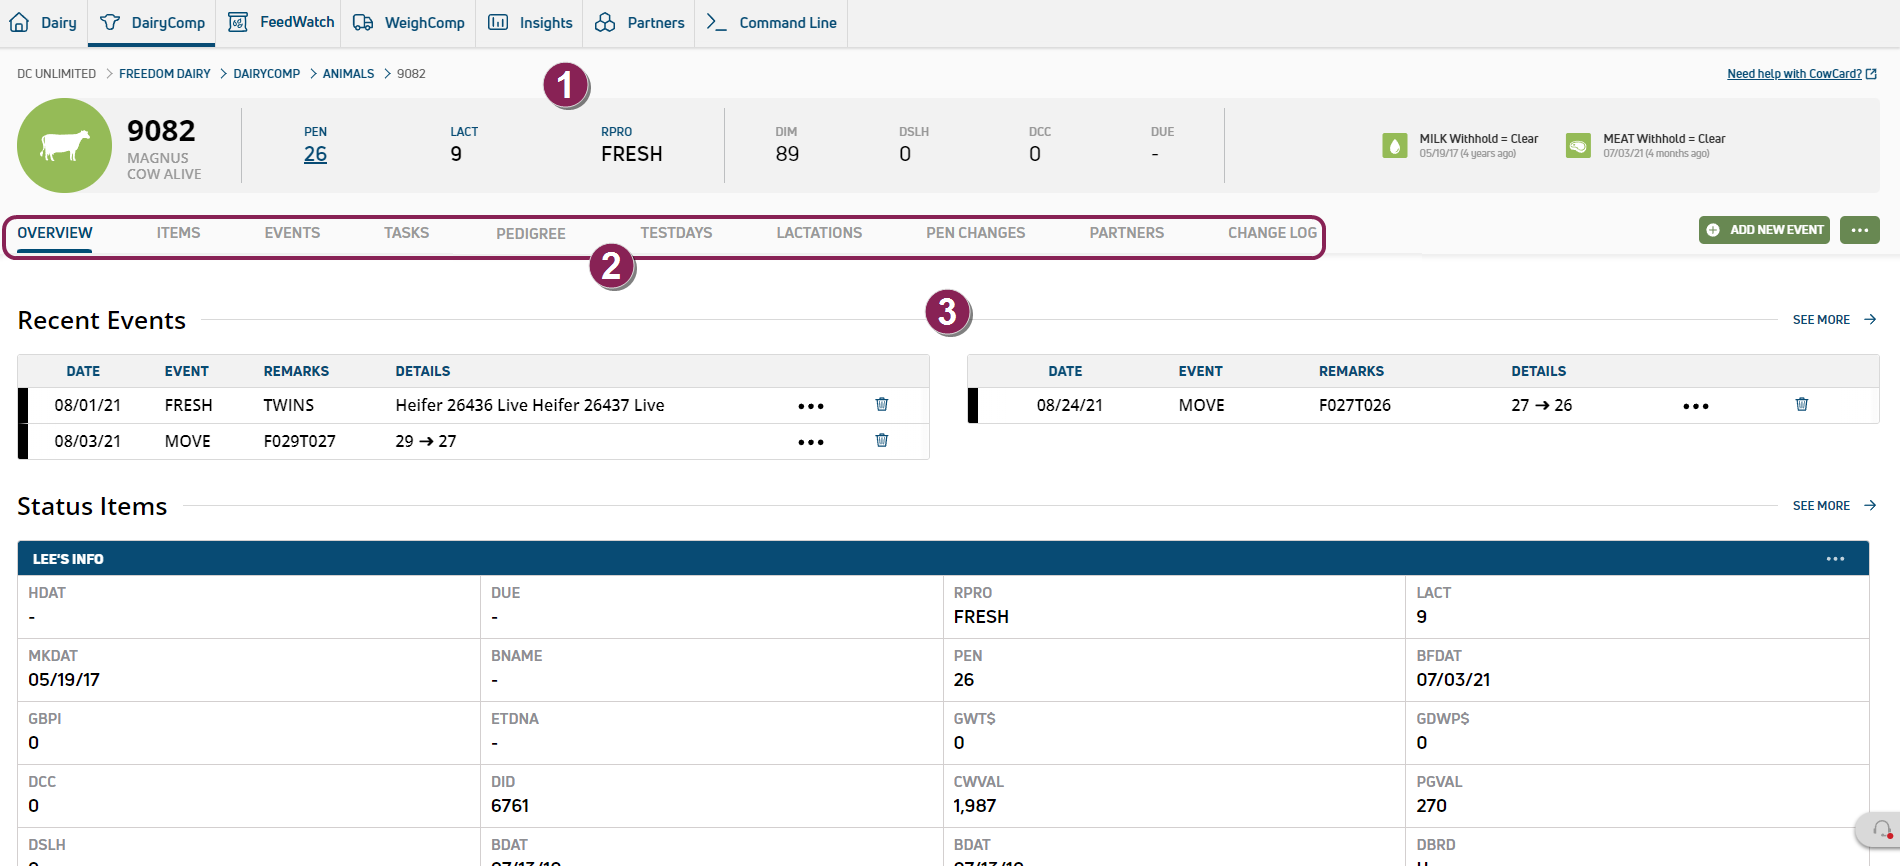Open the Insights charts section
Image resolution: width=1900 pixels, height=866 pixels.
click(531, 22)
